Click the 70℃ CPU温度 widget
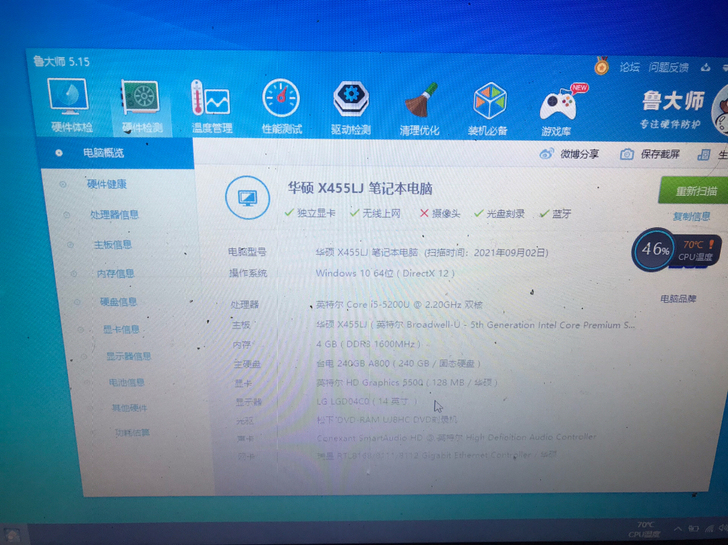The width and height of the screenshot is (728, 545). pyautogui.click(x=696, y=250)
